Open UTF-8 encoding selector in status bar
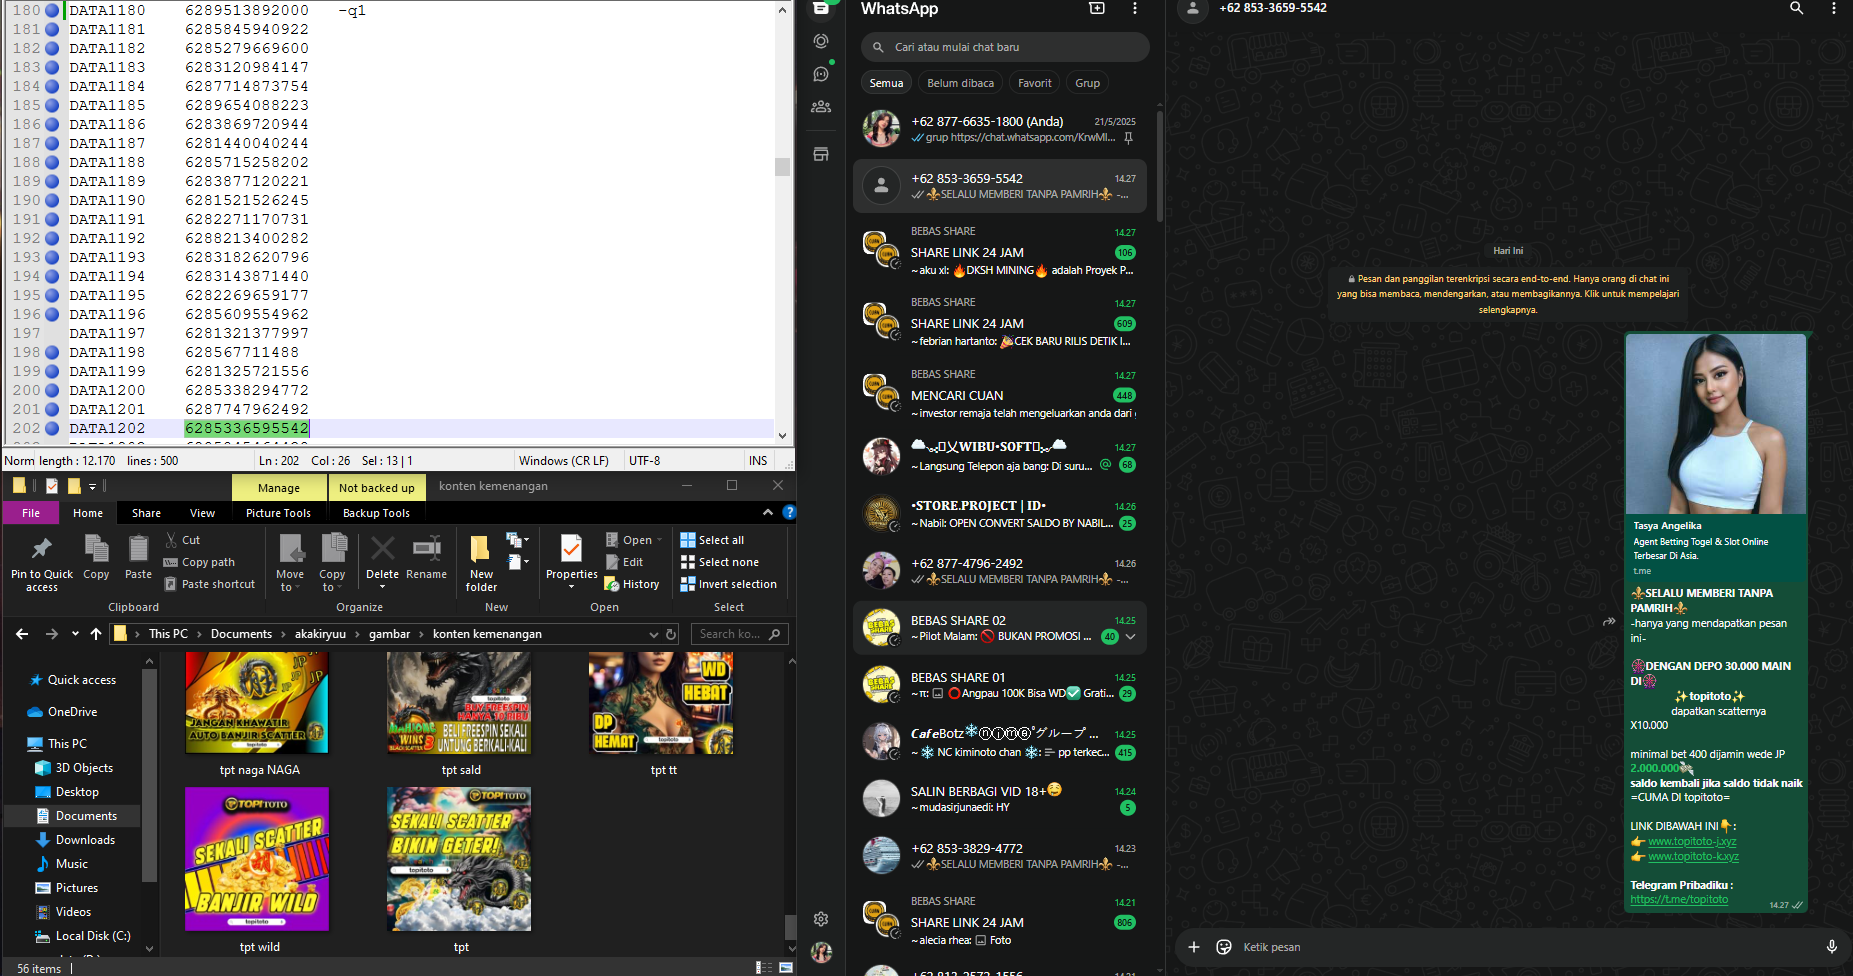1853x976 pixels. tap(645, 461)
